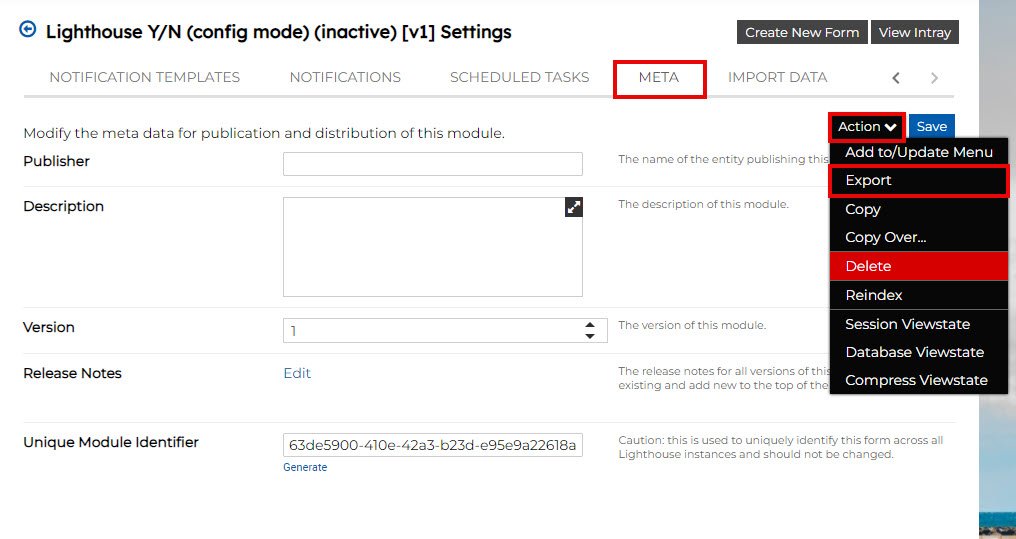Screen dimensions: 1016x539
Task: Click Reindex in the Action menu
Action: click(x=873, y=295)
